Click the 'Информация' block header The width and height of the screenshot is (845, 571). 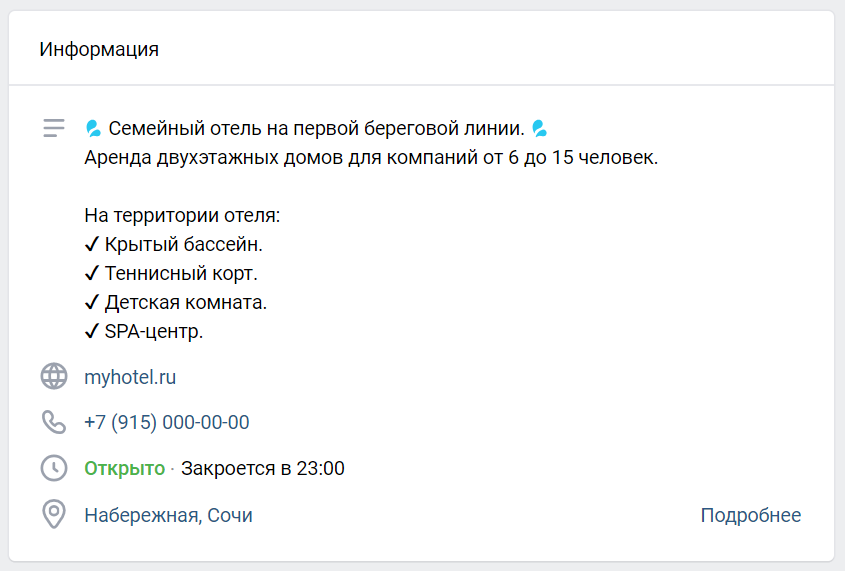[99, 49]
